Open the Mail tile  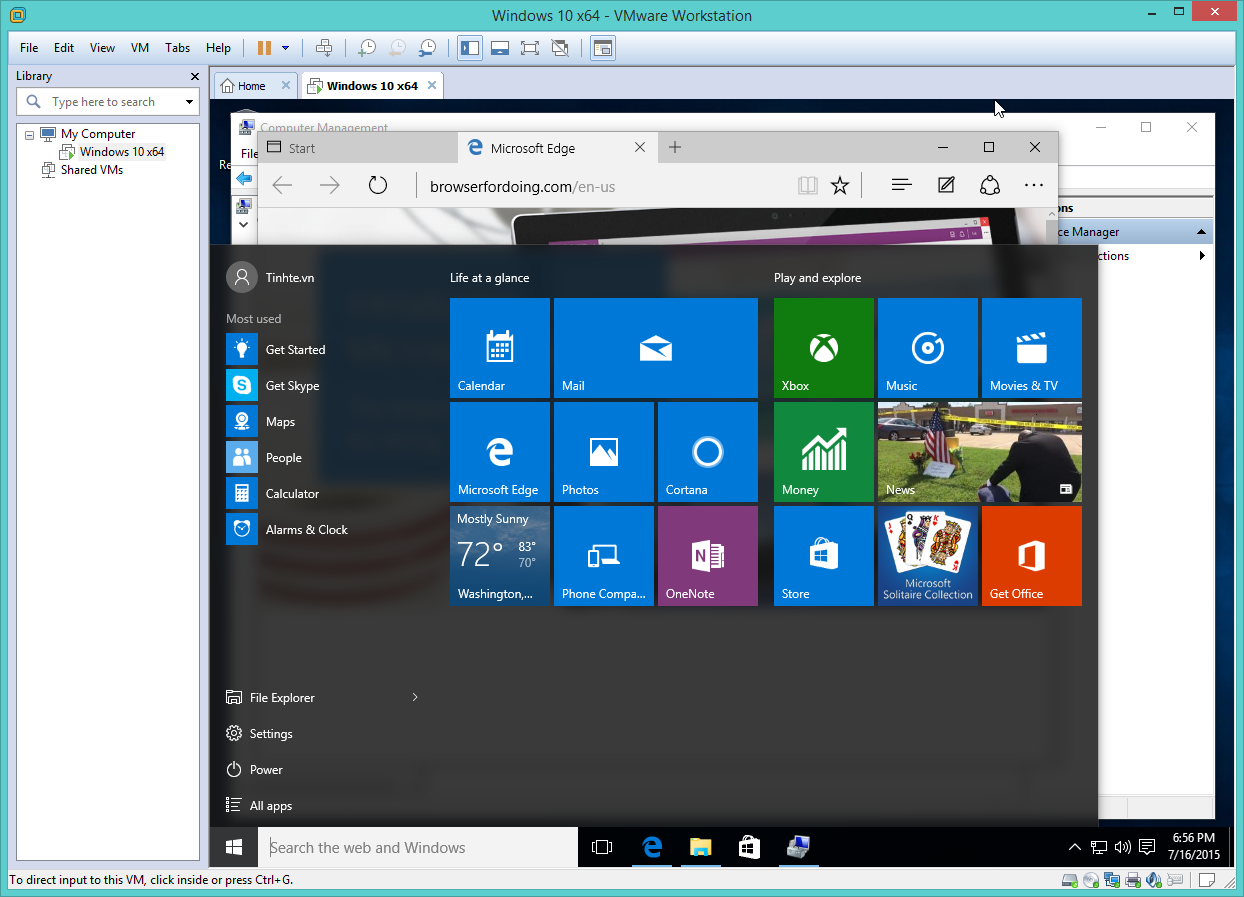pyautogui.click(x=656, y=348)
